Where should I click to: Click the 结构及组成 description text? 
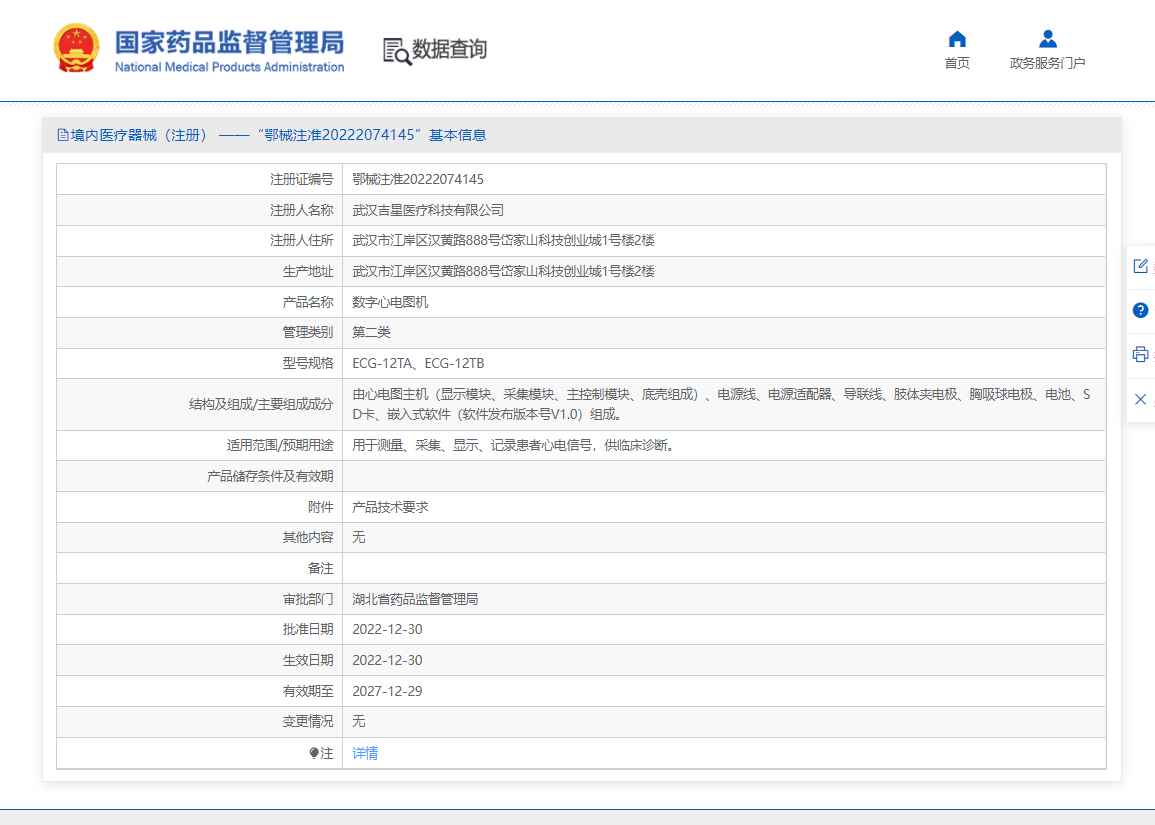(x=721, y=404)
